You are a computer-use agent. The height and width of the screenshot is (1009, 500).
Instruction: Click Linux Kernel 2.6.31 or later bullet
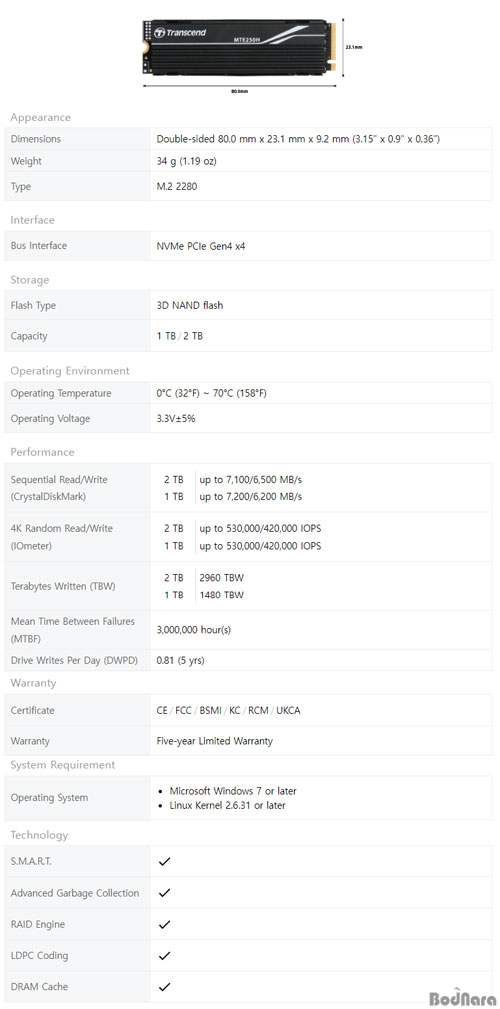[x=222, y=805]
